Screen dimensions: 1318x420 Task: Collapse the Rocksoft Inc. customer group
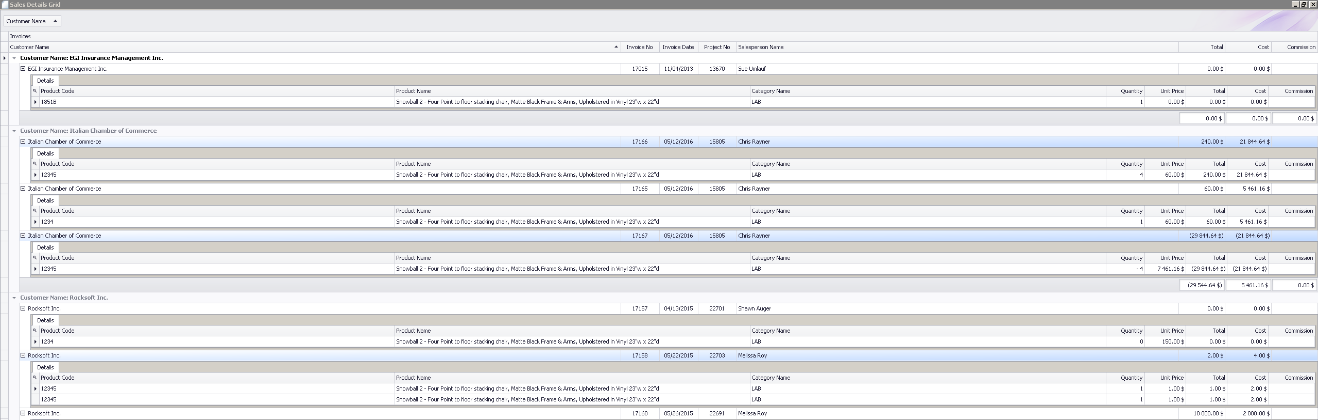tap(14, 298)
